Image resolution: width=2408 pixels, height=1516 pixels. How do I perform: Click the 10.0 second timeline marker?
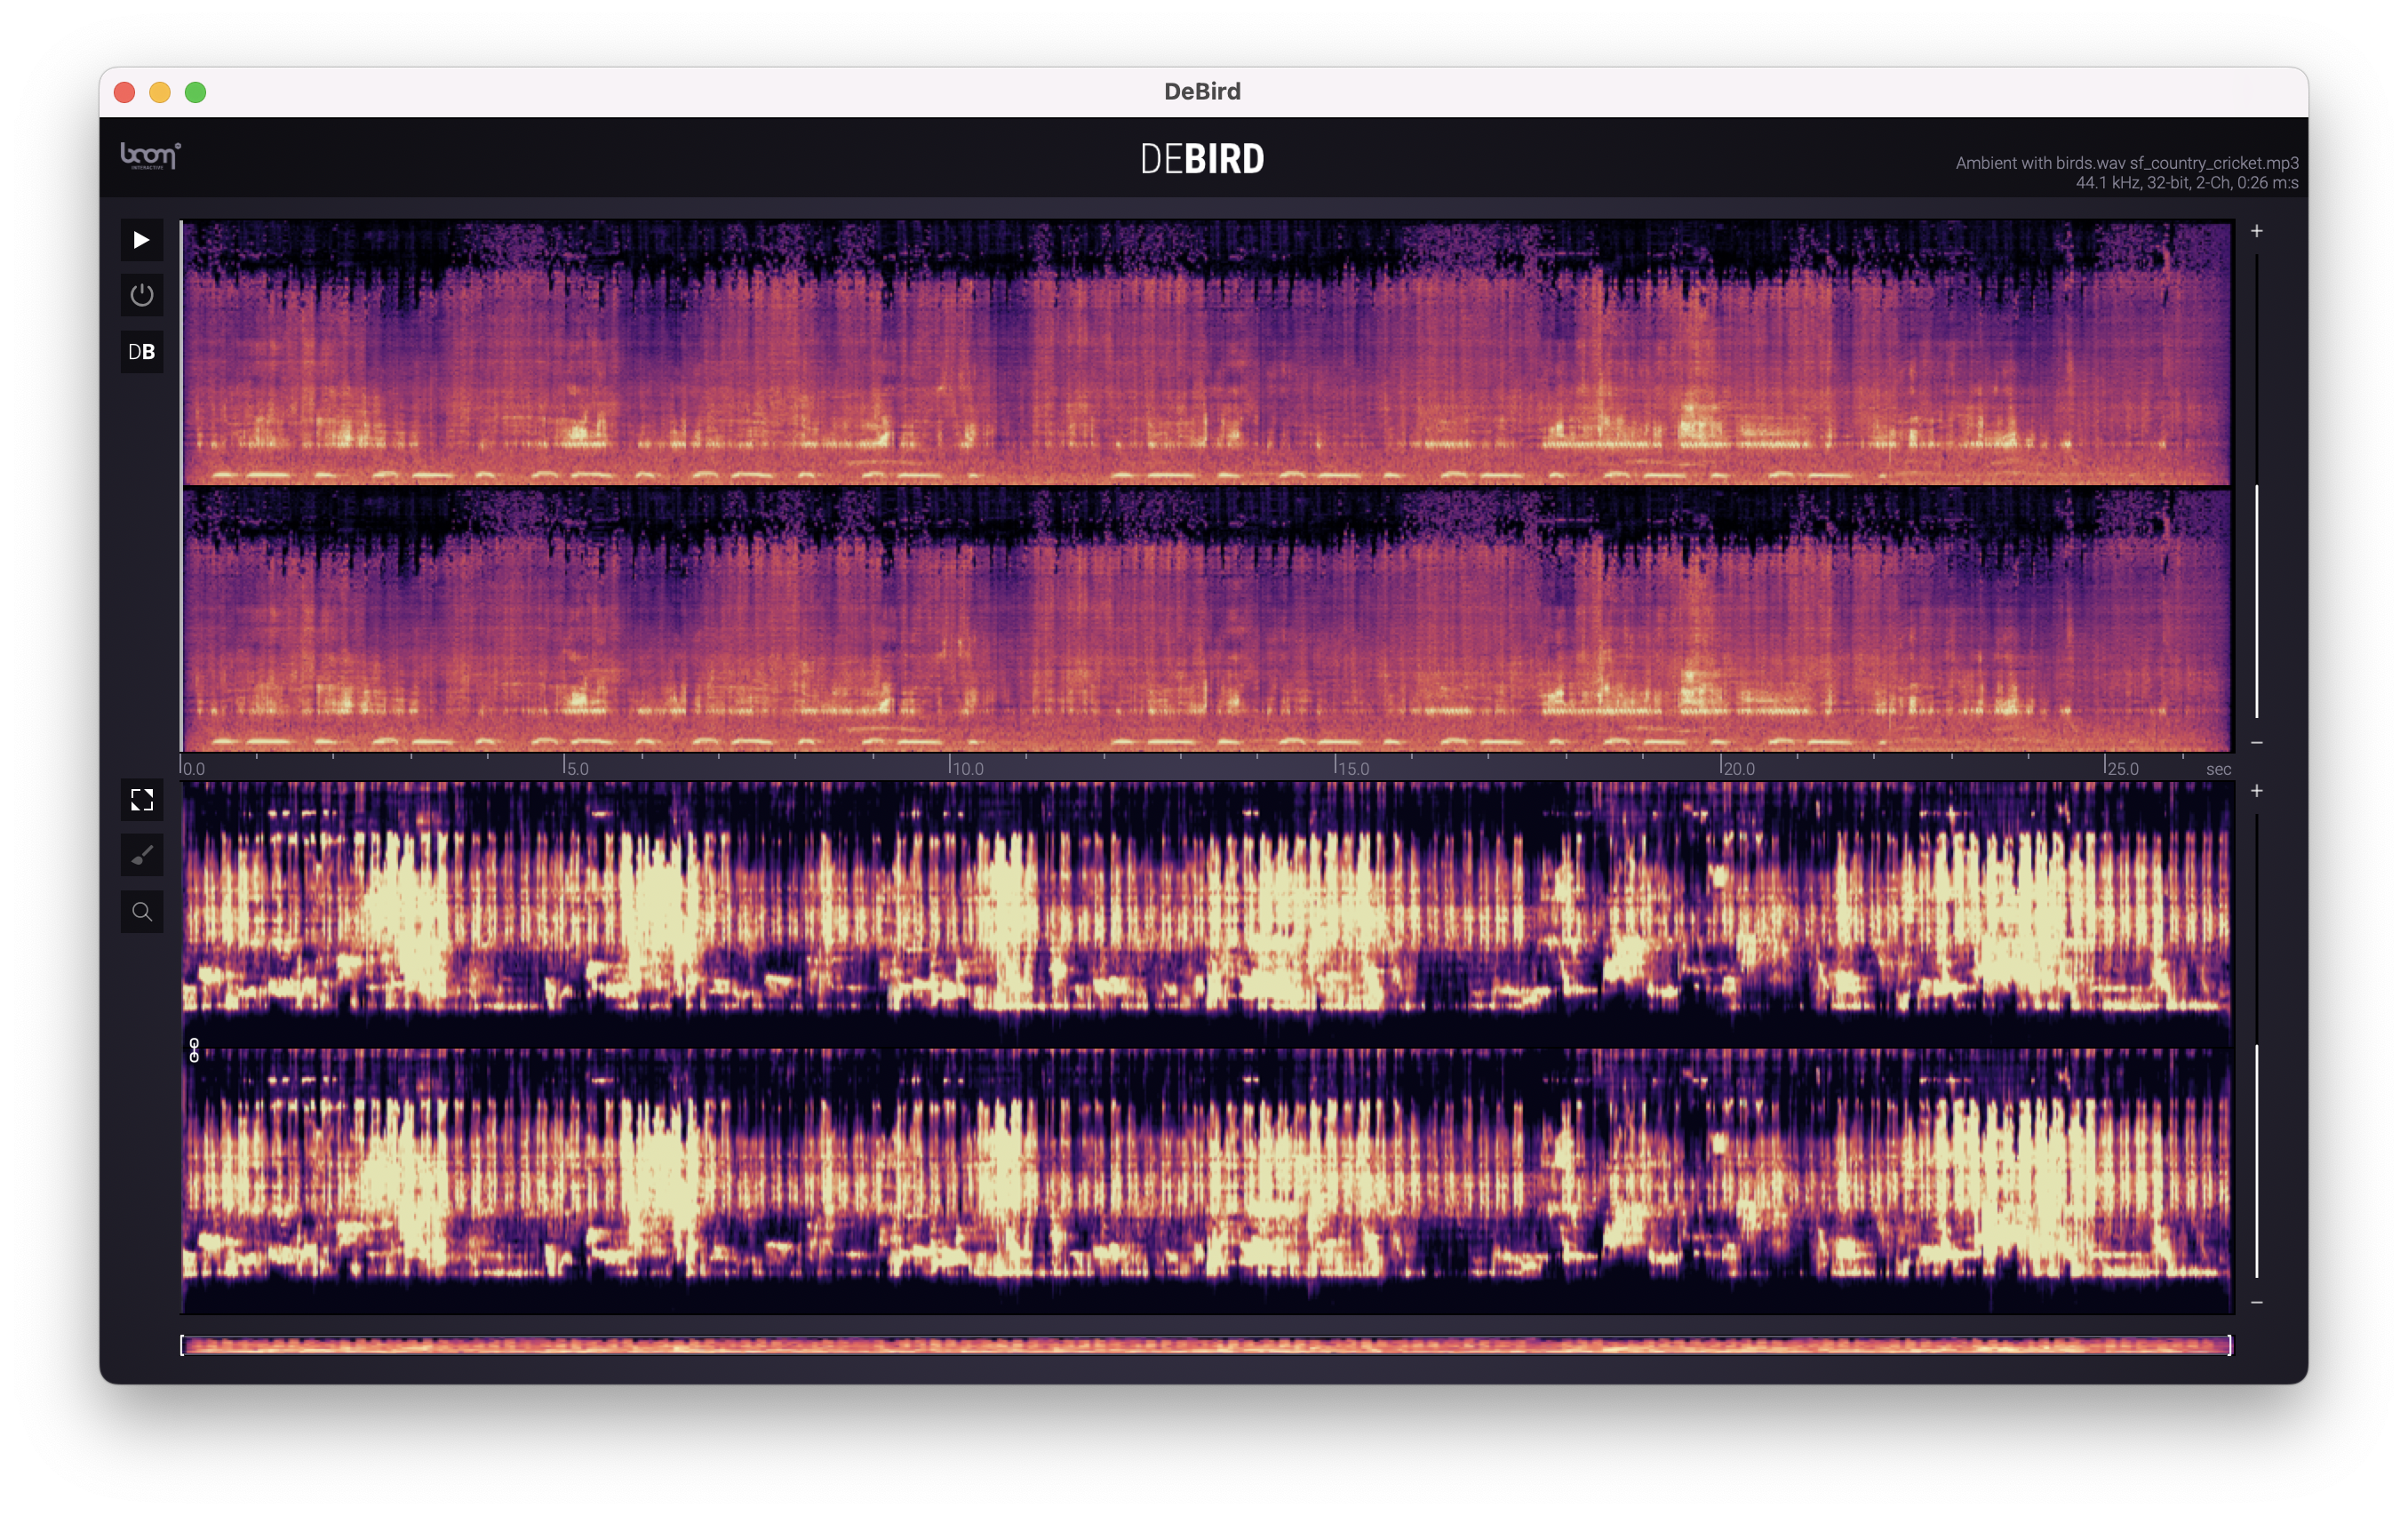[x=967, y=768]
